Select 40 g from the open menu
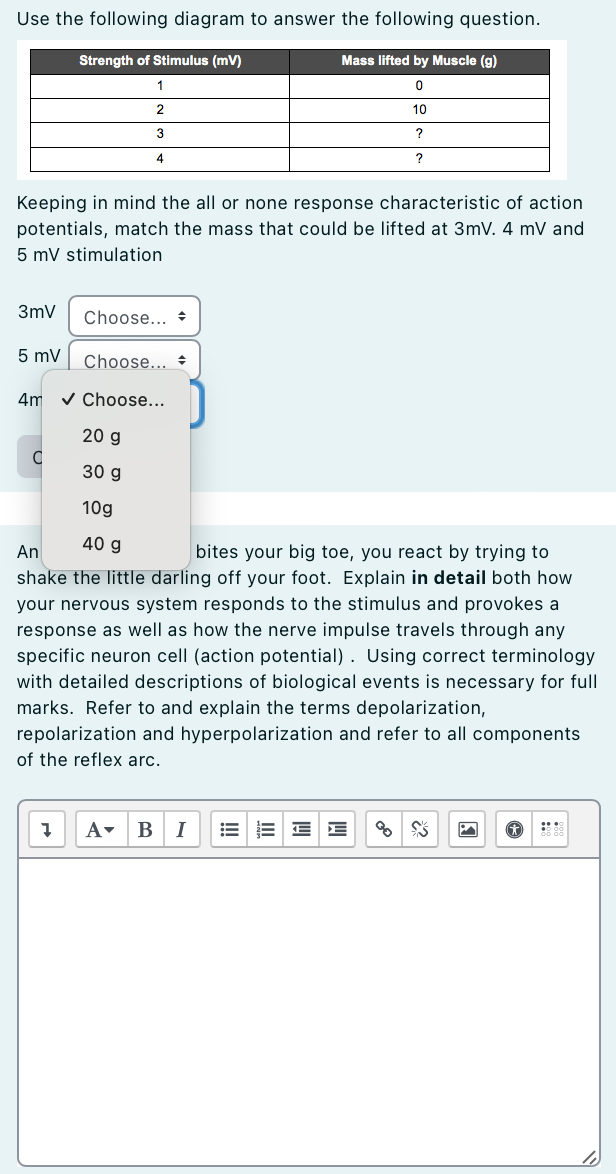This screenshot has width=616, height=1174. [x=101, y=543]
